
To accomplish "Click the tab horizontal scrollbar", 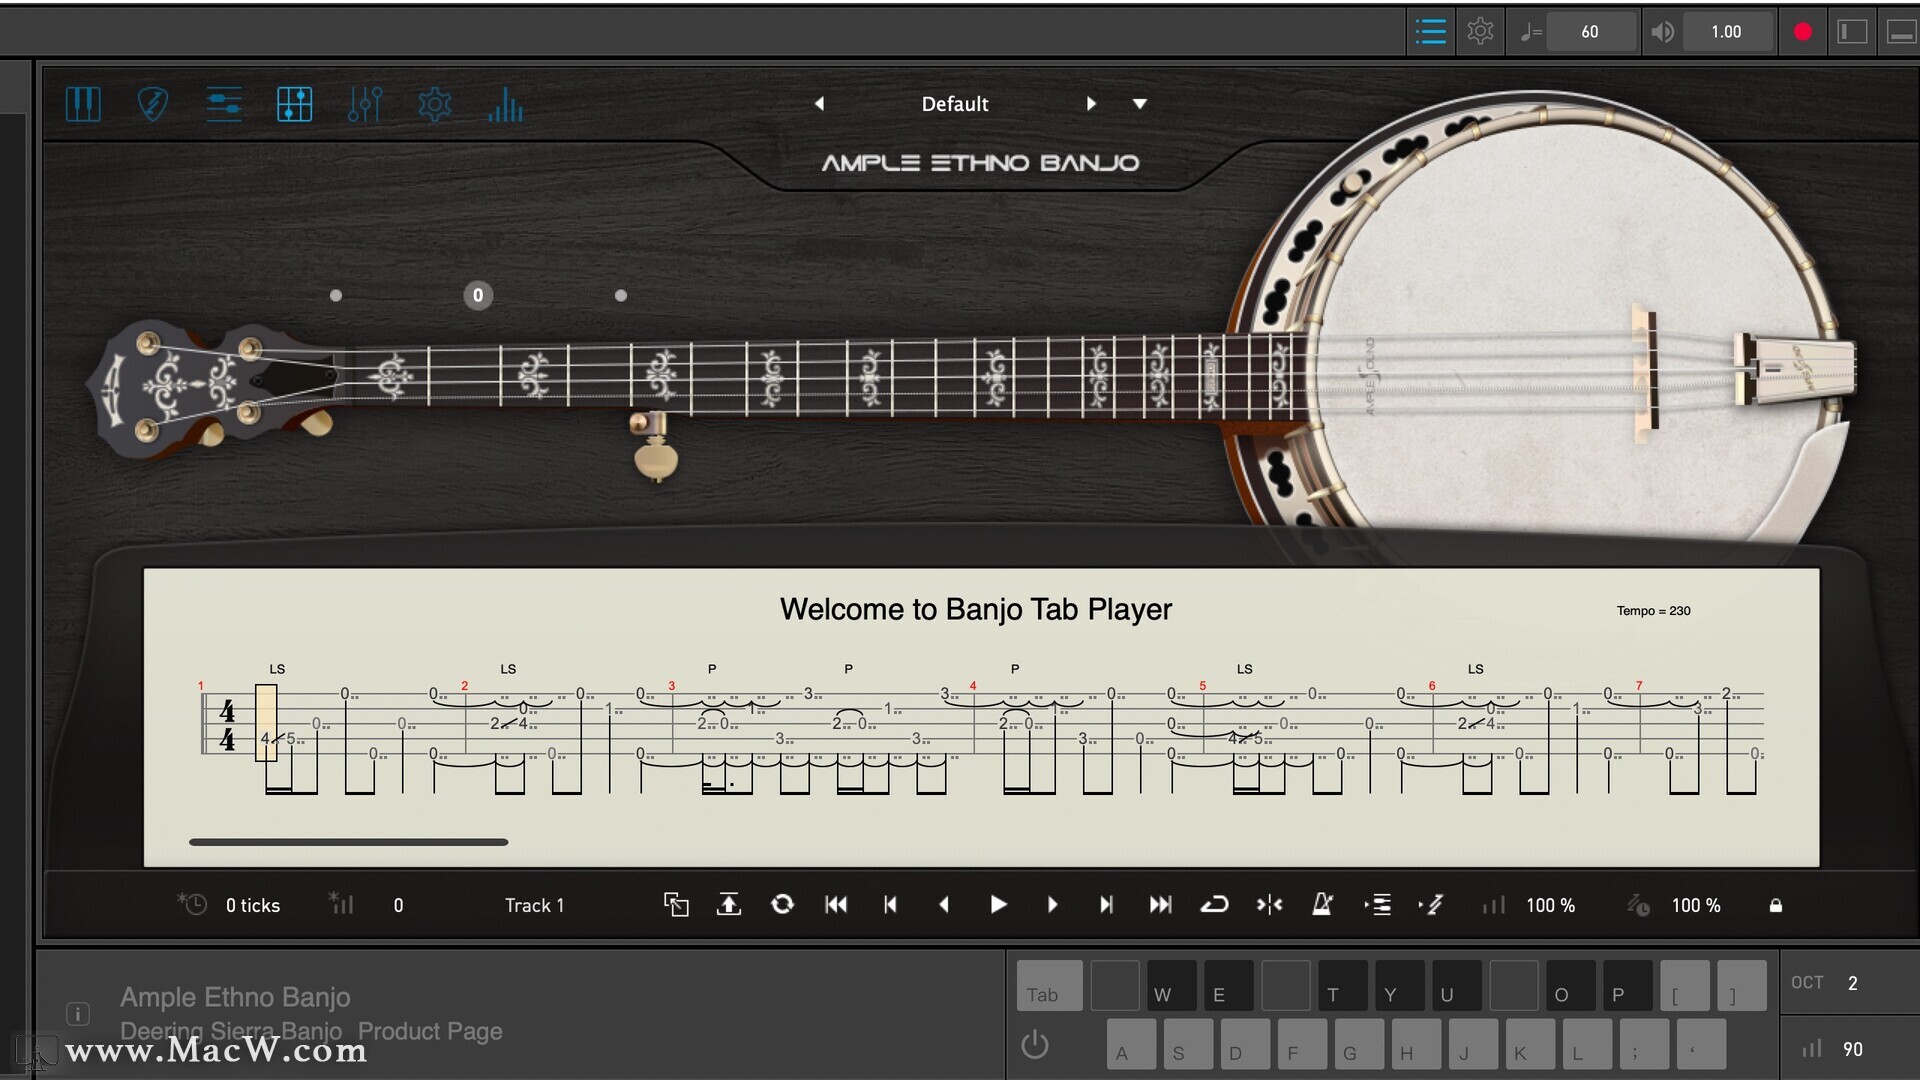I will 348,842.
